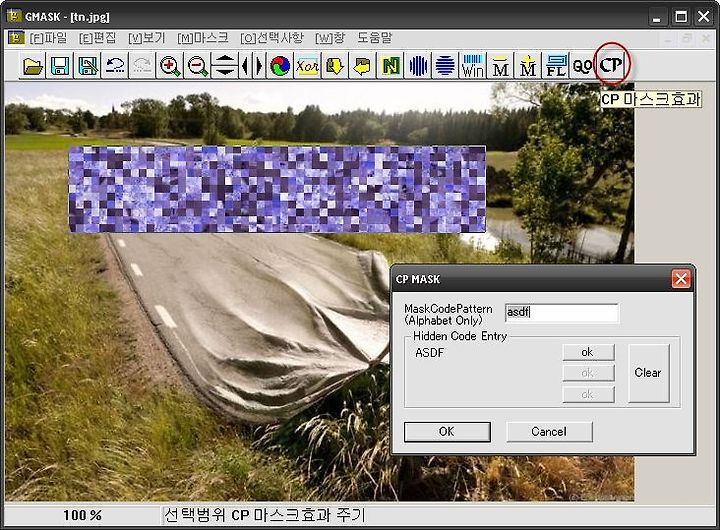720x530 pixels.
Task: Maximize the GMASK window
Action: coord(681,17)
